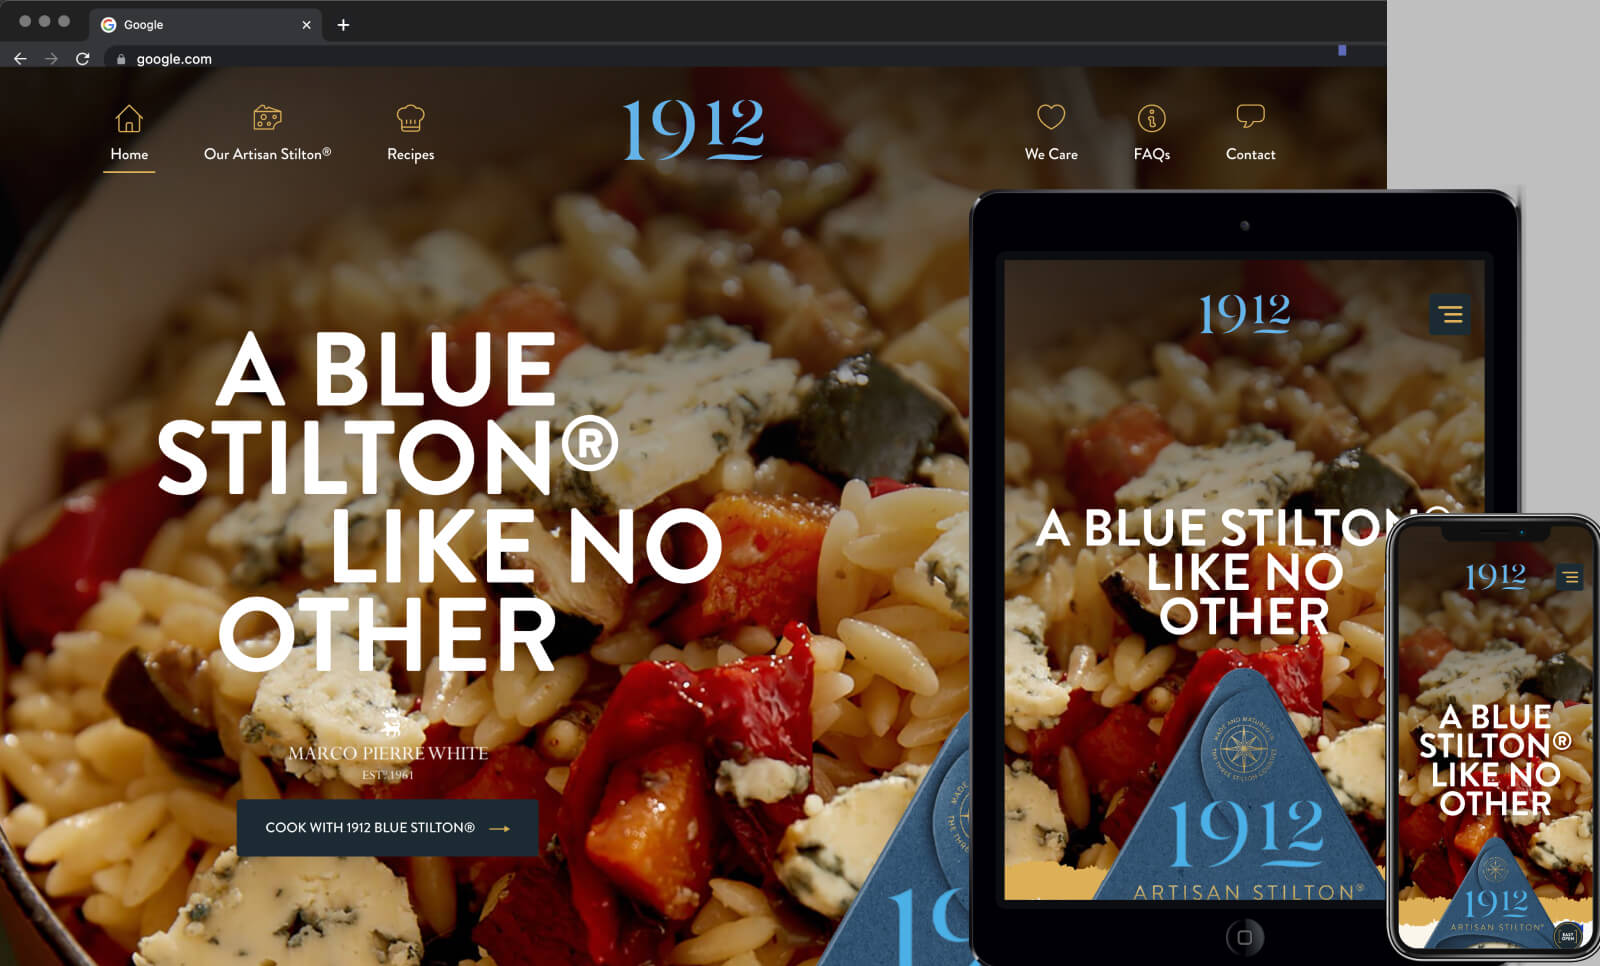This screenshot has height=966, width=1600.
Task: Open the Recipes menu label
Action: (410, 154)
